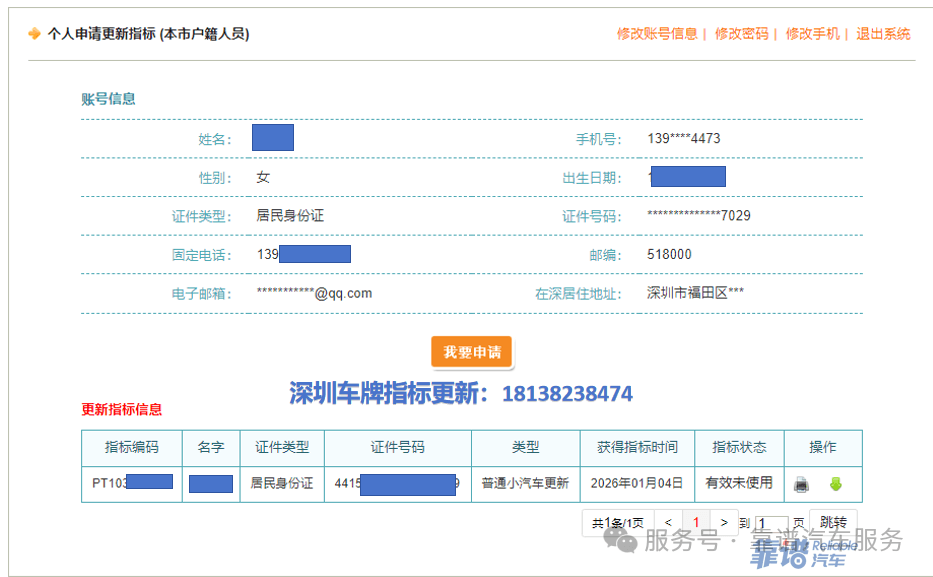Screen dimensions: 933x577
Task: Click the 获得指标时间 column header
Action: click(637, 447)
